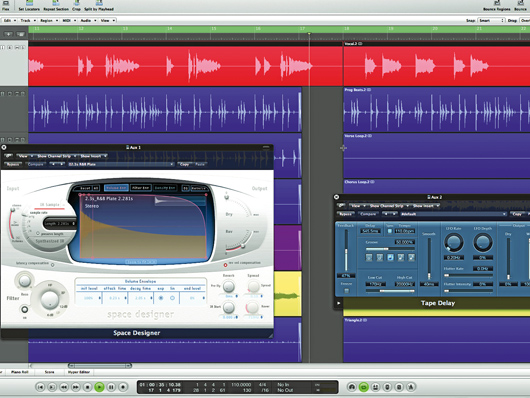Viewport: 530px width, 398px height.
Task: Open the Region menu in the Arrange area
Action: tap(48, 21)
